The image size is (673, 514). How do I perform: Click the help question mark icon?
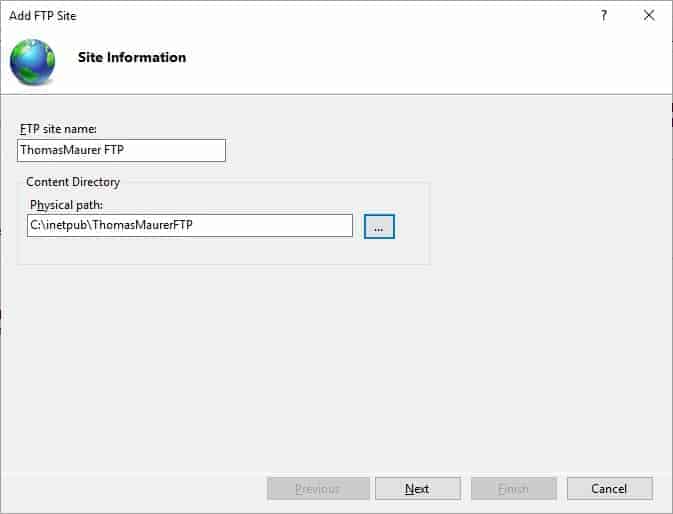point(603,16)
